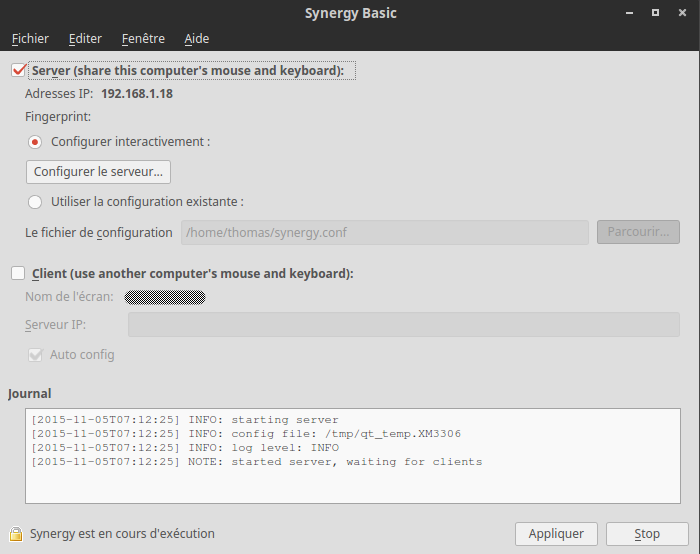Close the Synergy Basic window
700x554 pixels.
pyautogui.click(x=682, y=13)
